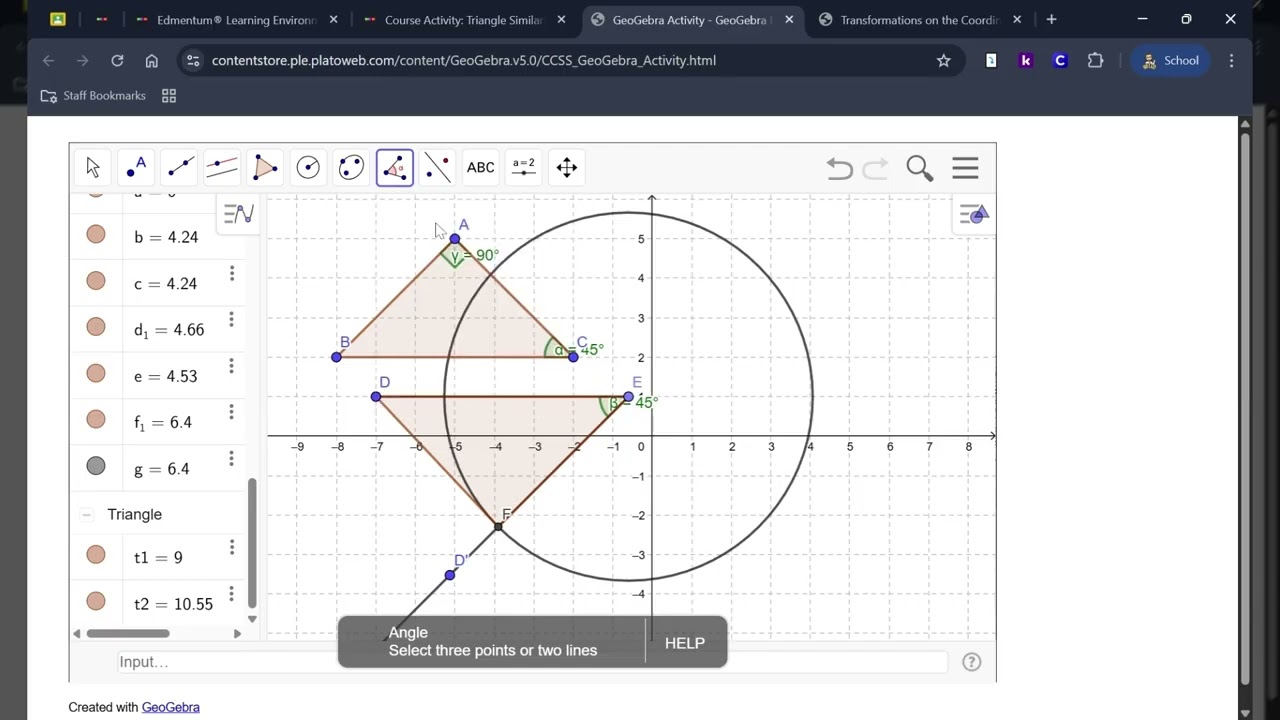Open options menu for e = 4.53
The image size is (1280, 720).
[x=231, y=366]
